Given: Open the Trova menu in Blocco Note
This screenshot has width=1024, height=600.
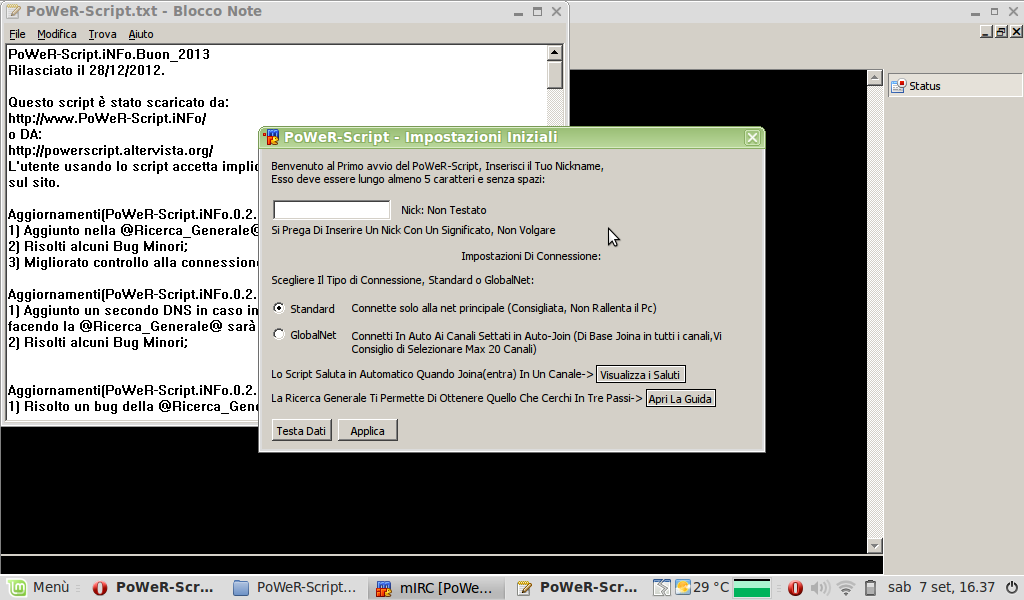Looking at the screenshot, I should [x=103, y=34].
